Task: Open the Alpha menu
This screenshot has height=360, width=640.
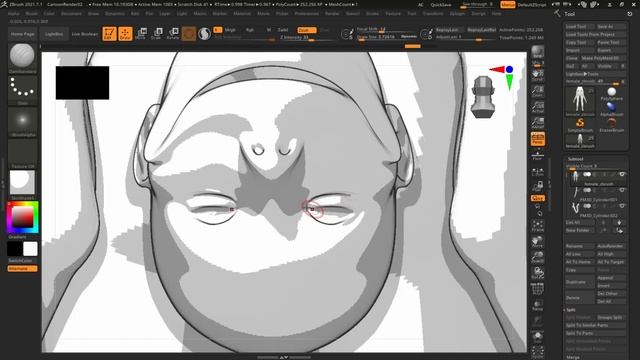Action: click(13, 13)
